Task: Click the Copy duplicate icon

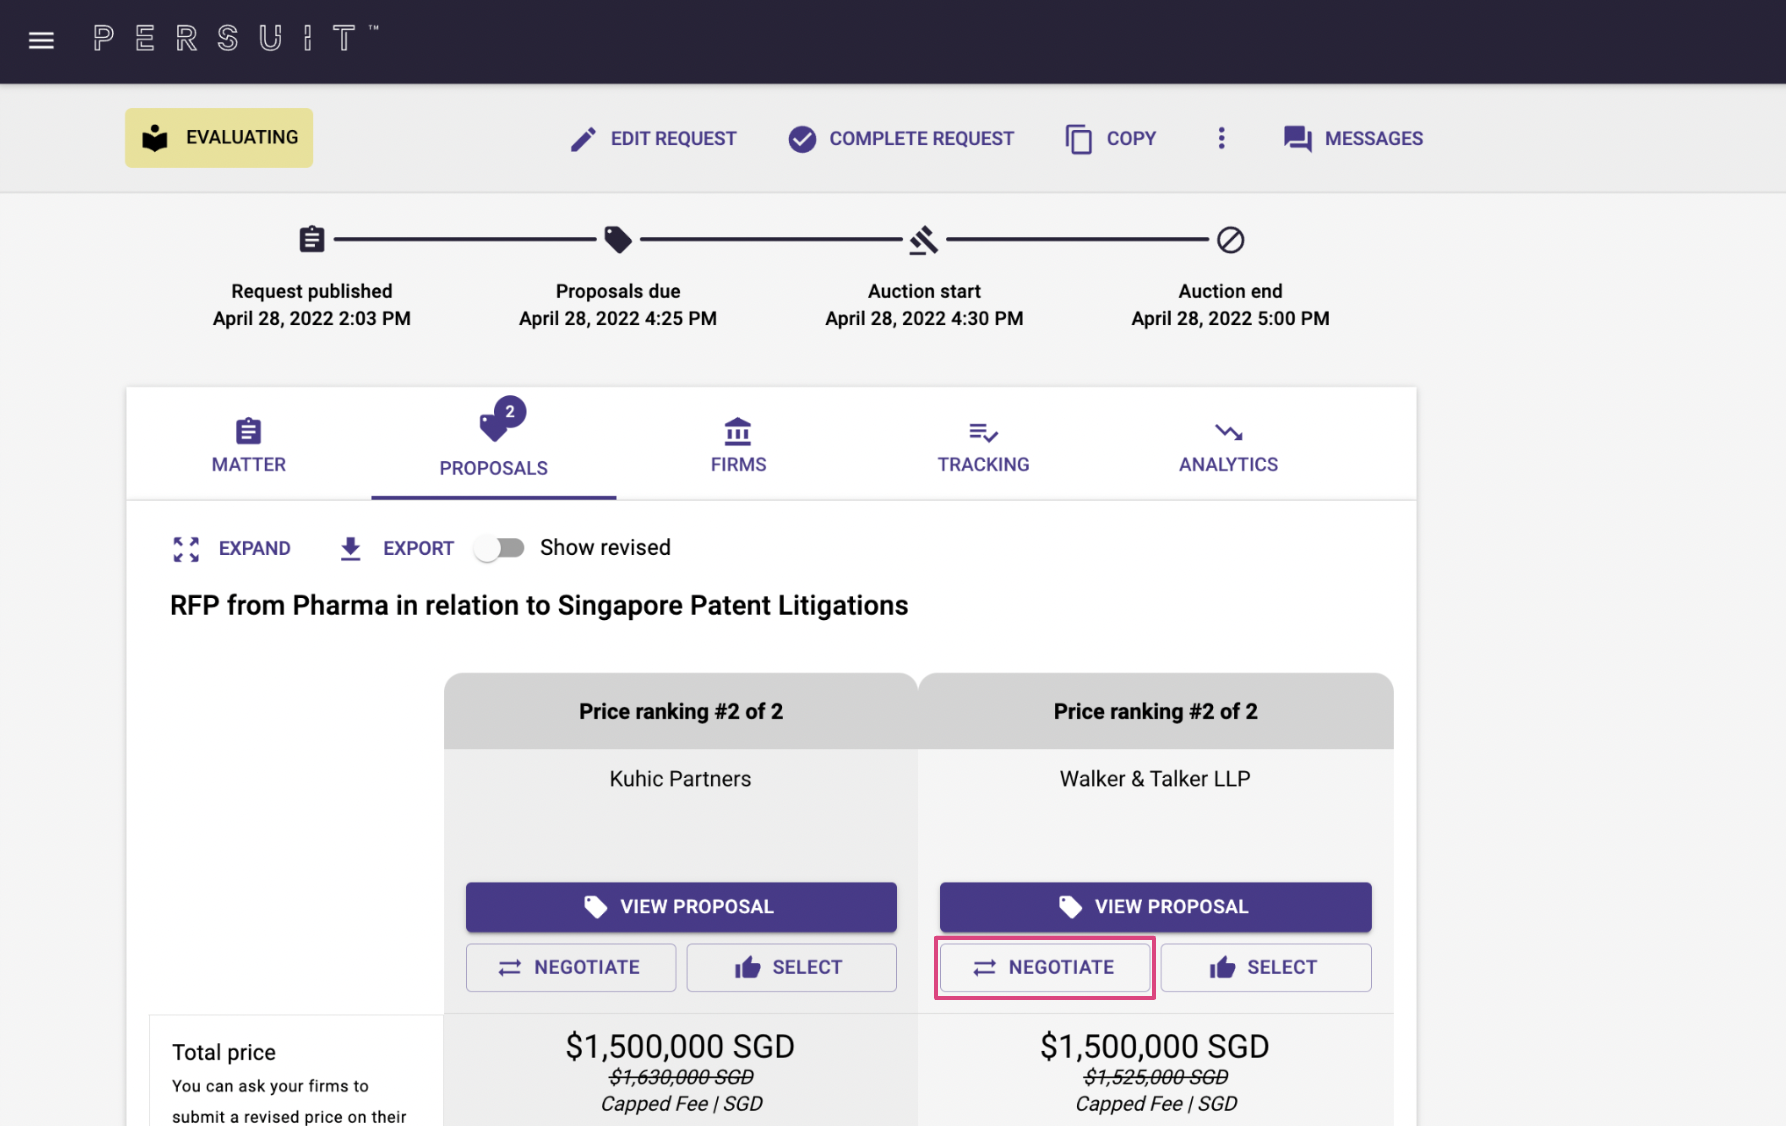Action: 1078,139
